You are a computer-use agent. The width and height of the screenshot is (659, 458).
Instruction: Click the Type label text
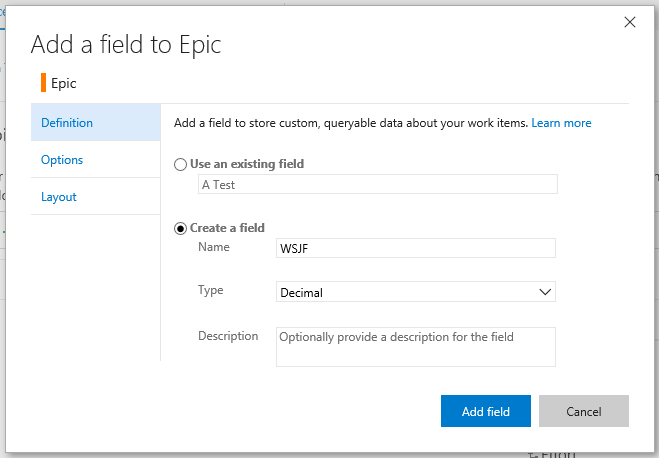click(x=211, y=291)
